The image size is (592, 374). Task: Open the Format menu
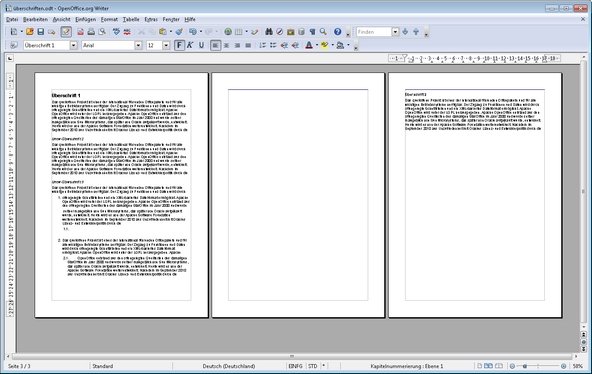109,19
